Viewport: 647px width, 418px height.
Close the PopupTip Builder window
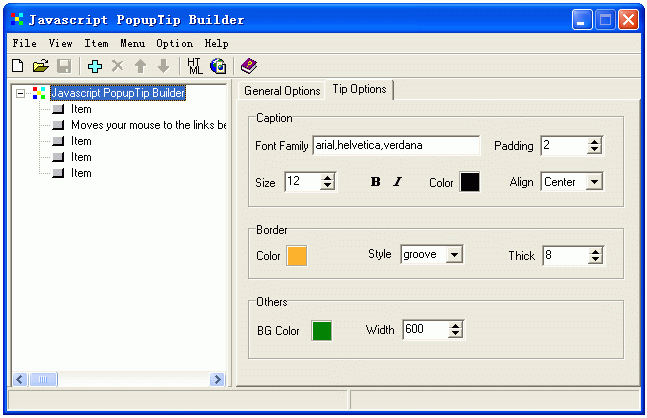coord(628,19)
